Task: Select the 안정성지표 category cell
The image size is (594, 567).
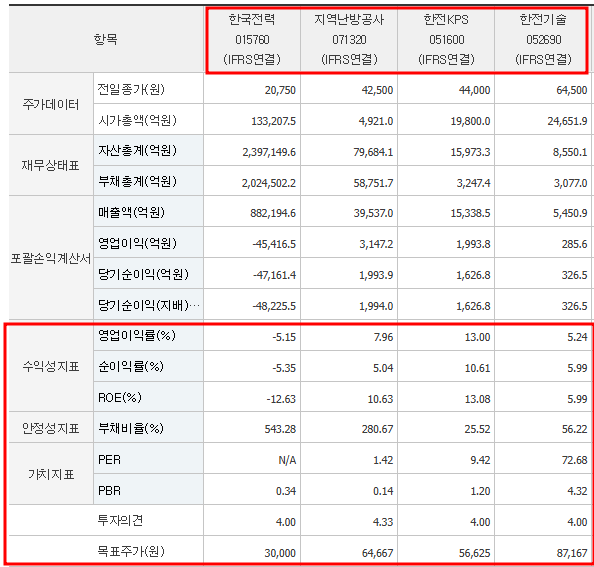Action: pyautogui.click(x=51, y=428)
